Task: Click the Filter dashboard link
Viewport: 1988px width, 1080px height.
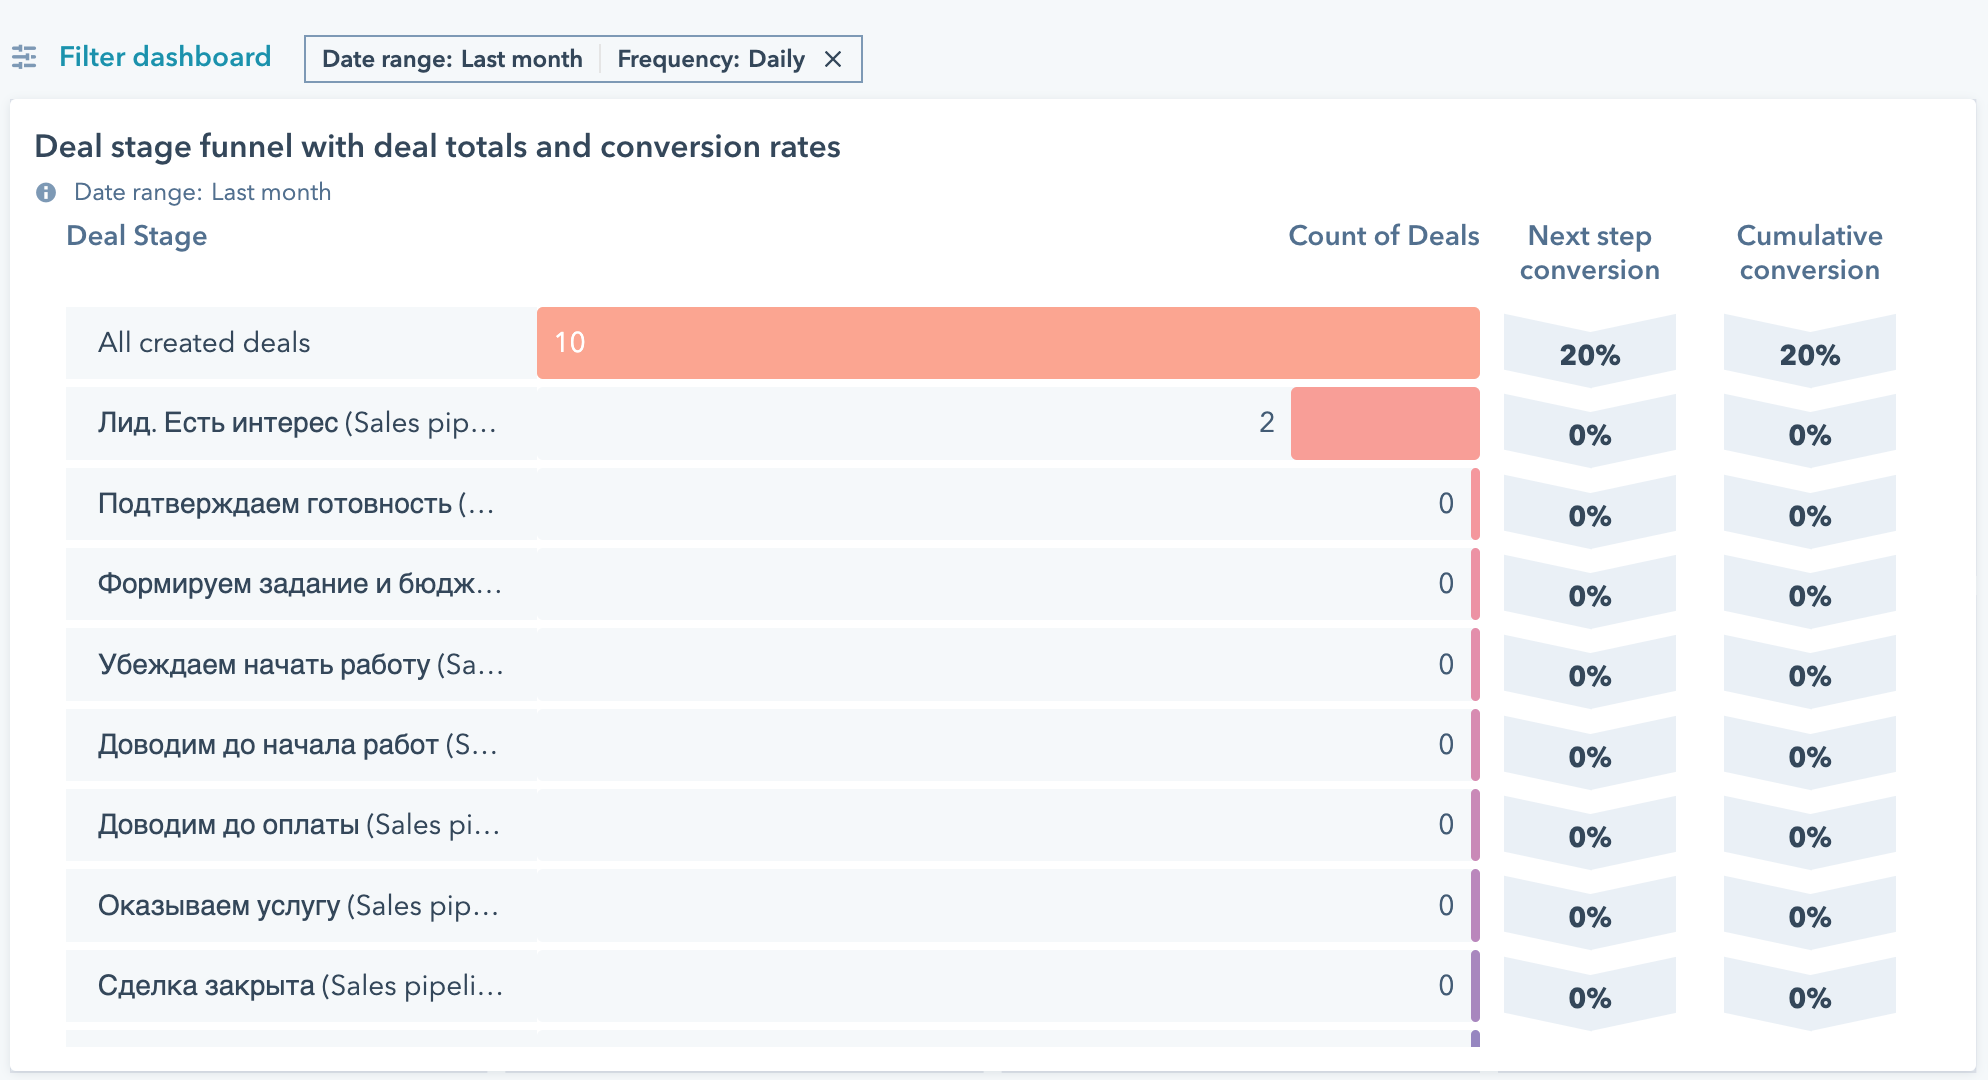Action: pyautogui.click(x=165, y=57)
